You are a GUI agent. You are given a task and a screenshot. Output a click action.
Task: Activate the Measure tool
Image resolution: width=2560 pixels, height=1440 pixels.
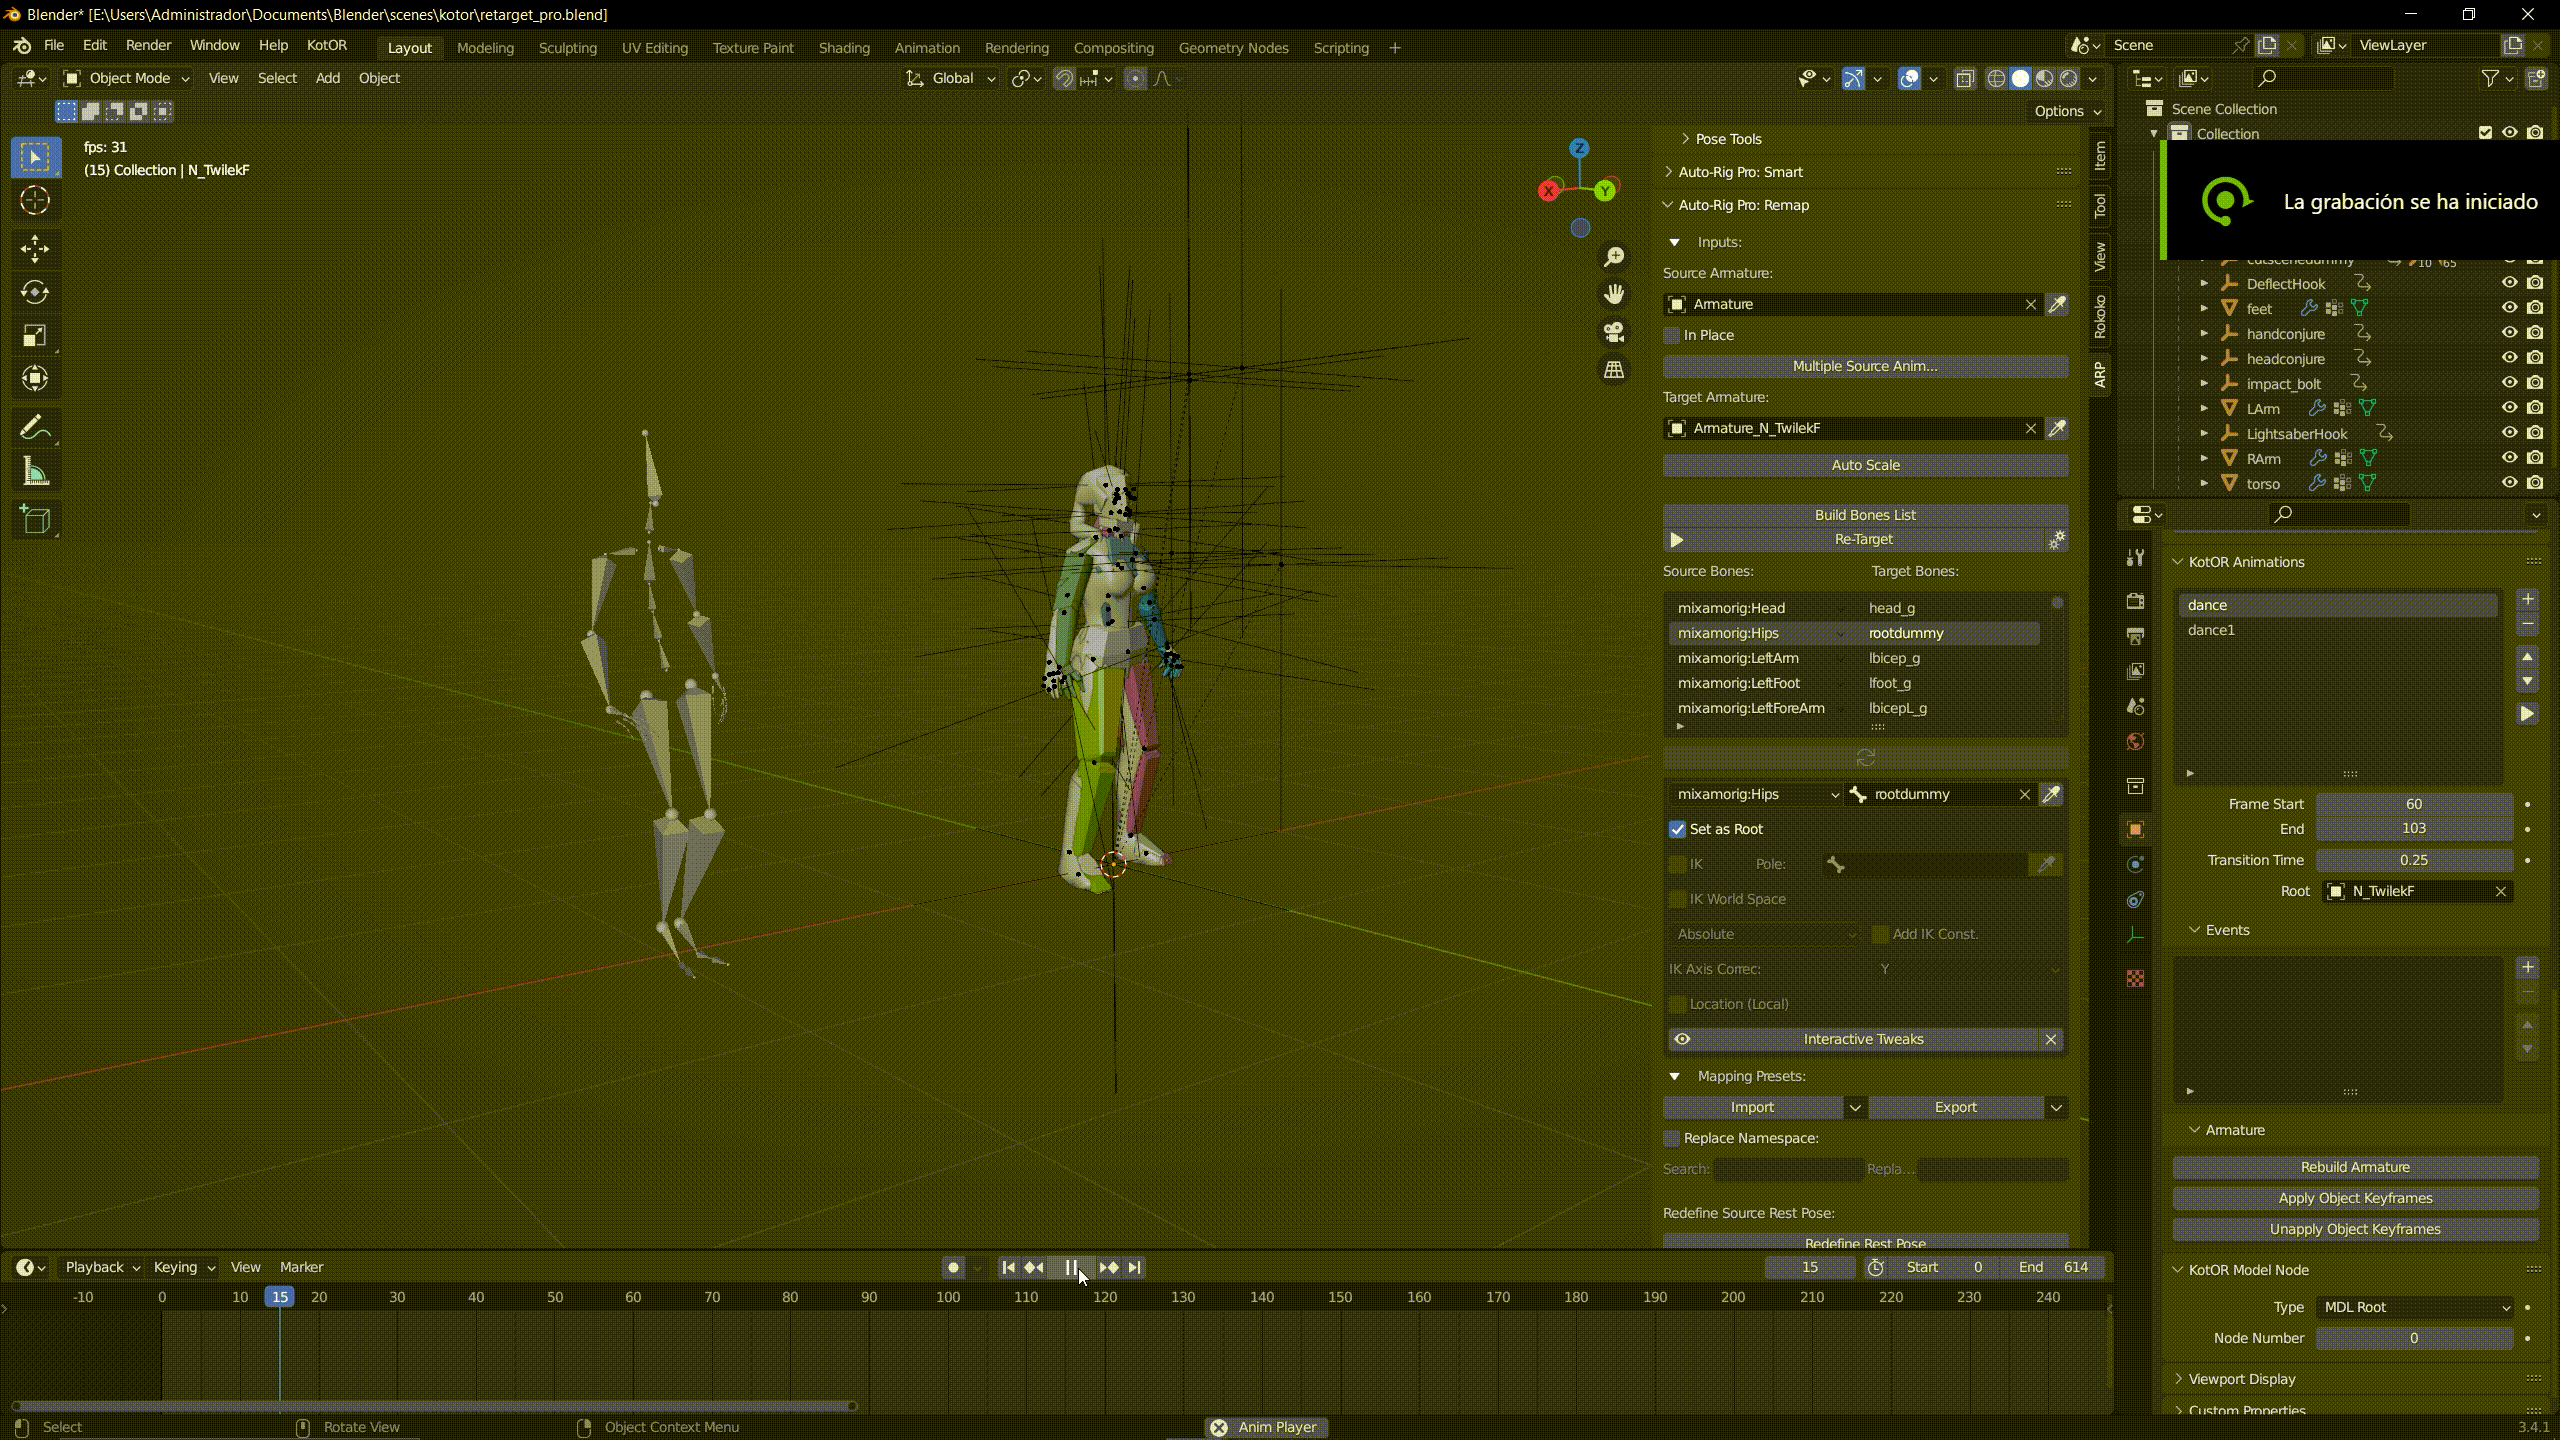[35, 472]
